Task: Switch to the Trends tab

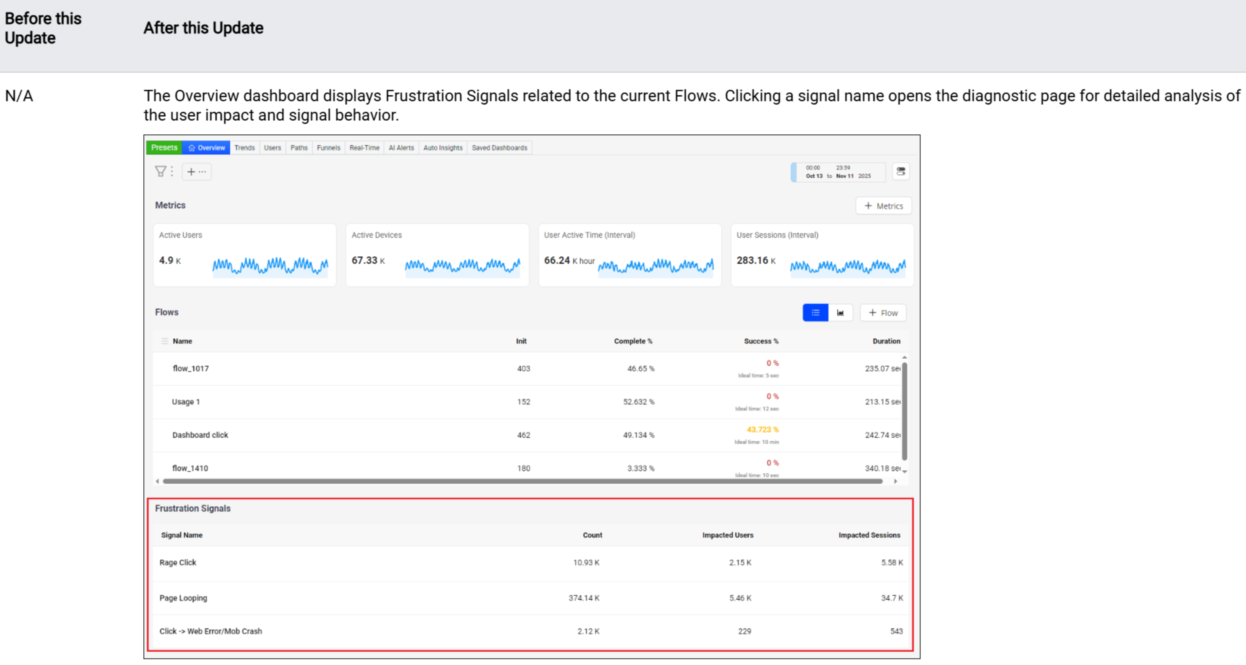Action: point(245,148)
